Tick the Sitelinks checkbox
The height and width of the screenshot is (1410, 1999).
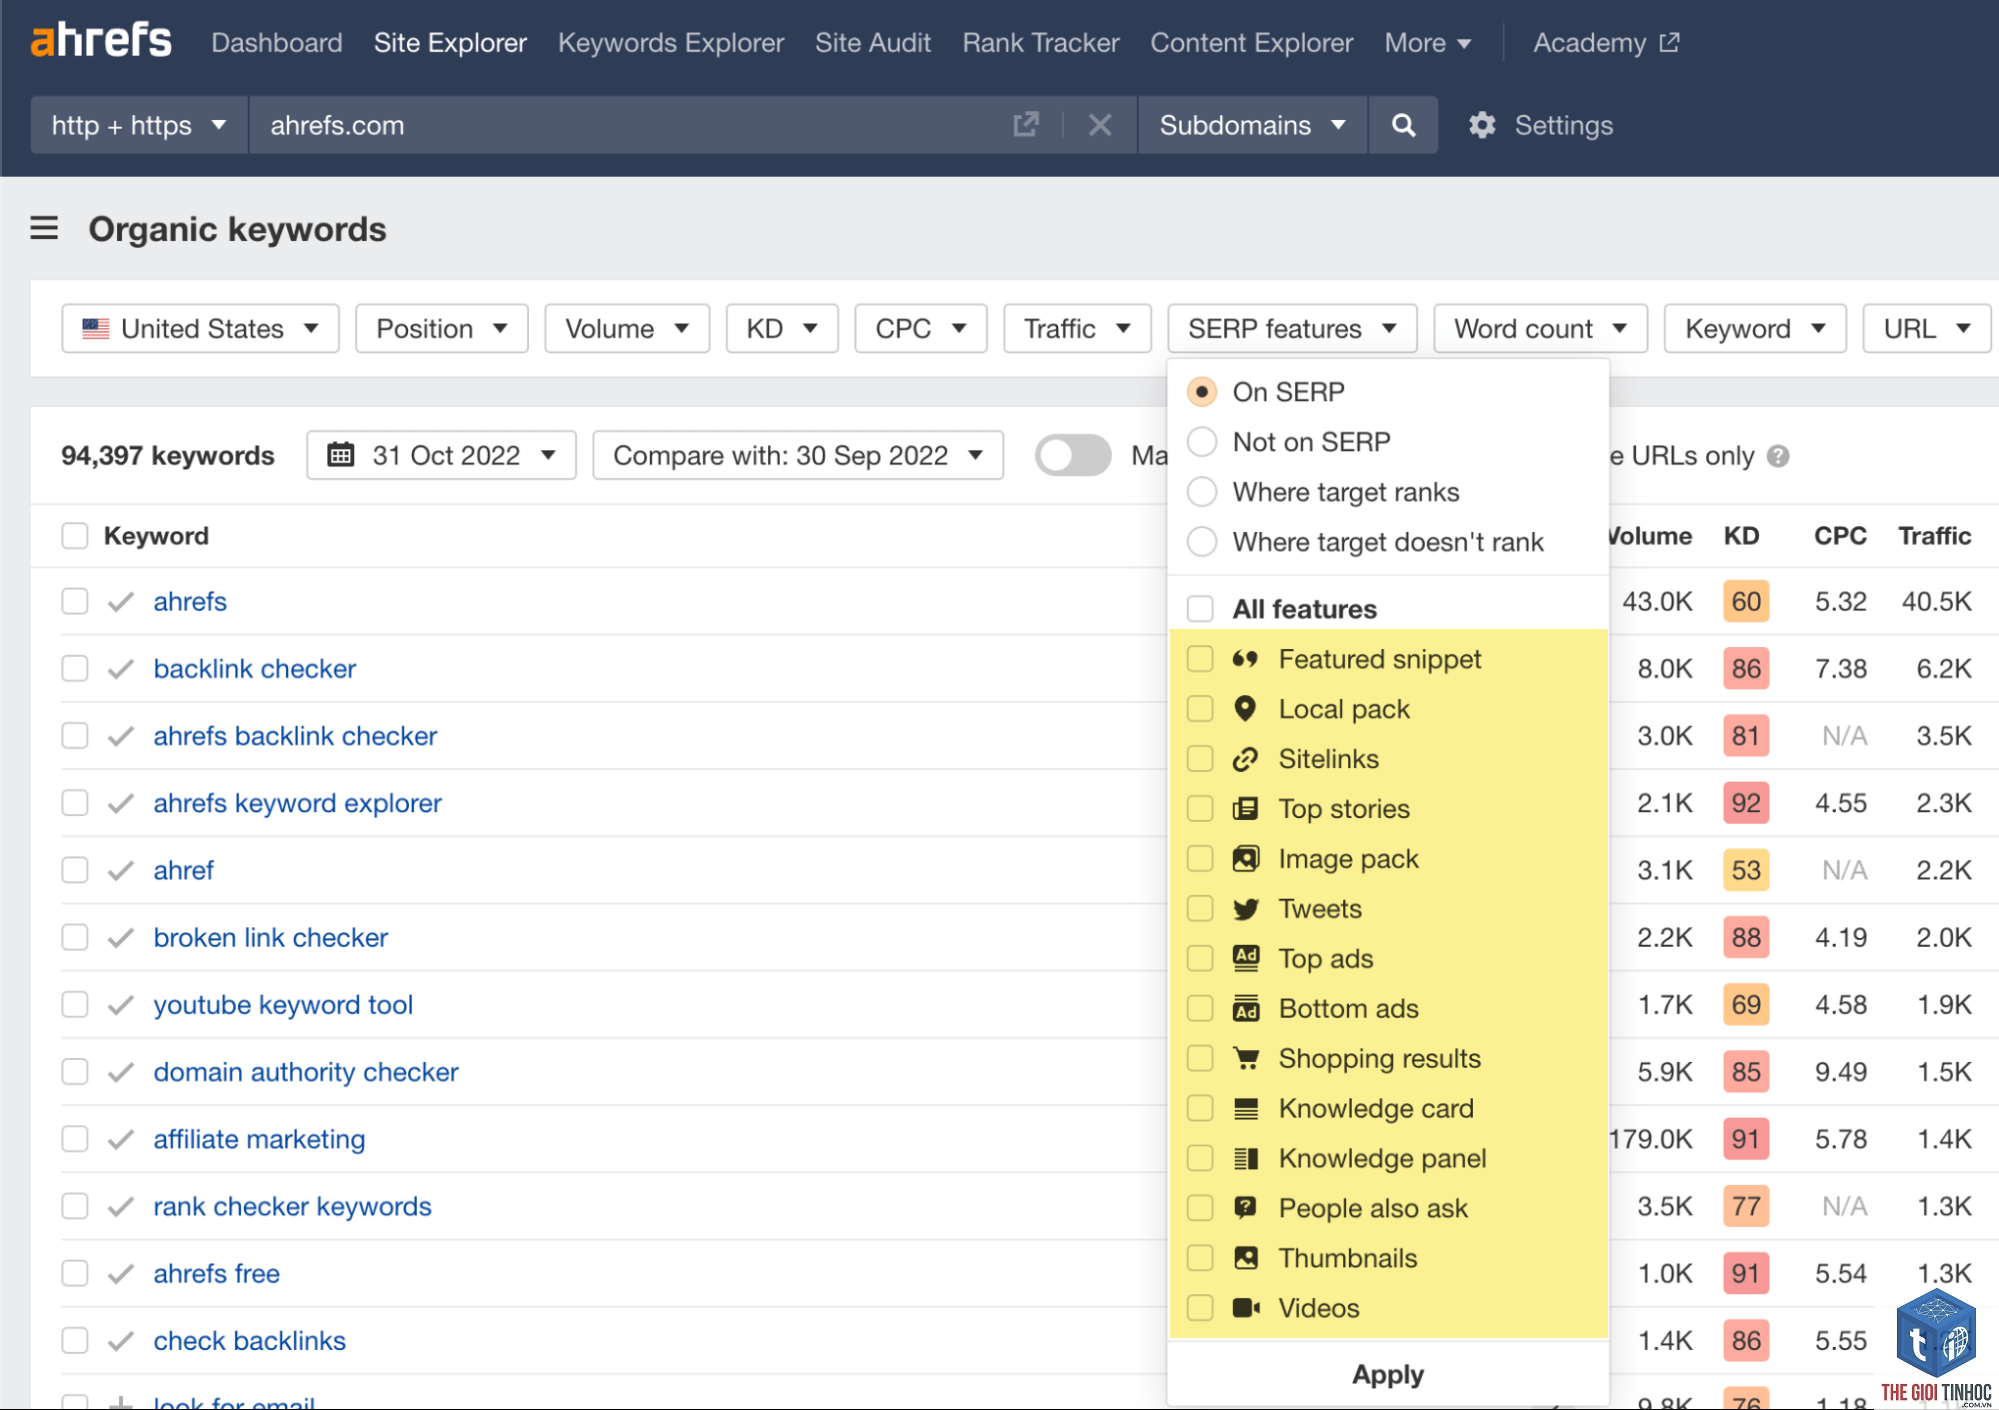[x=1200, y=759]
